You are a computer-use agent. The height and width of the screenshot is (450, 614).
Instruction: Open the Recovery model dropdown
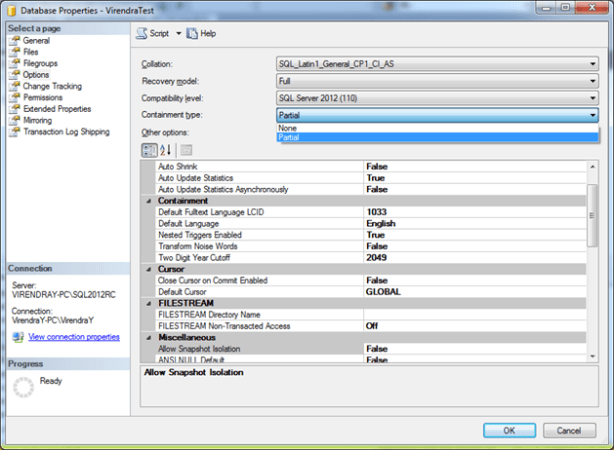coord(593,81)
